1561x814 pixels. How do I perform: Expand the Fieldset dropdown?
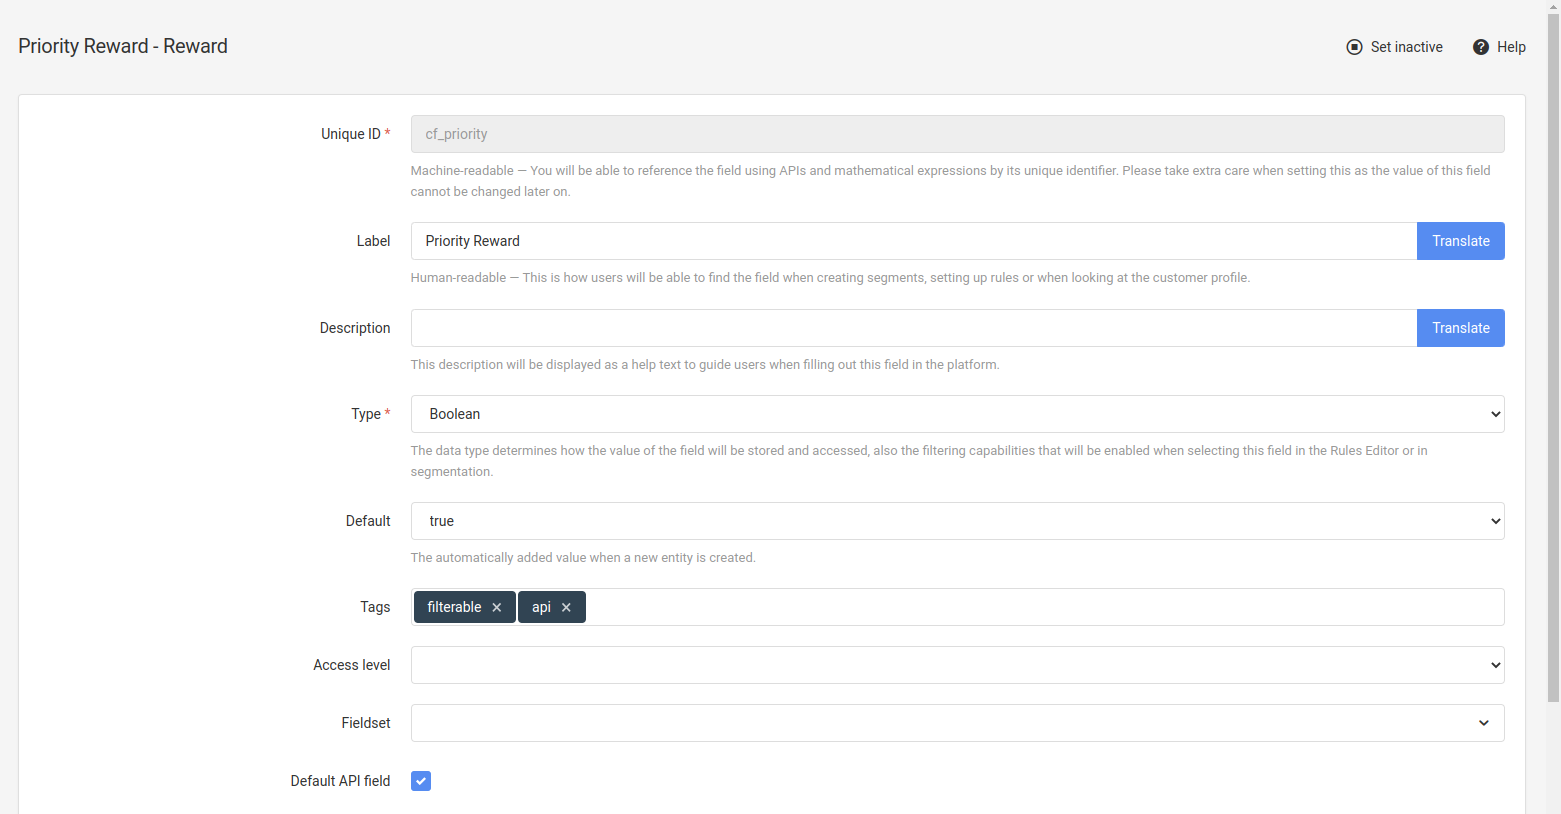point(956,723)
